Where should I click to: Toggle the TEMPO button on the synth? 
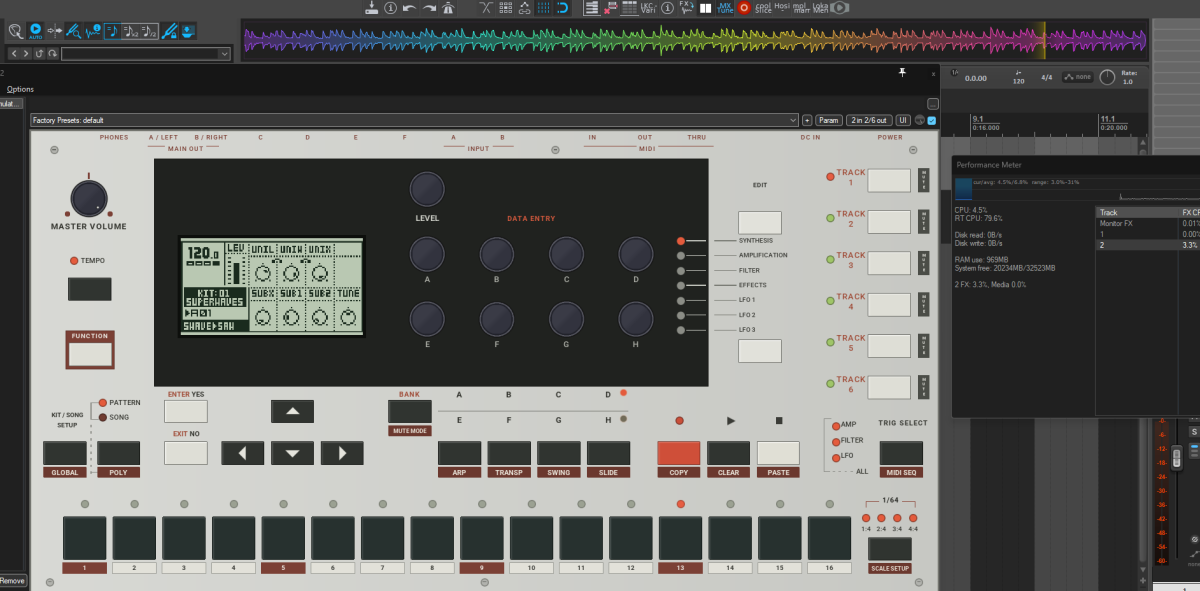89,289
